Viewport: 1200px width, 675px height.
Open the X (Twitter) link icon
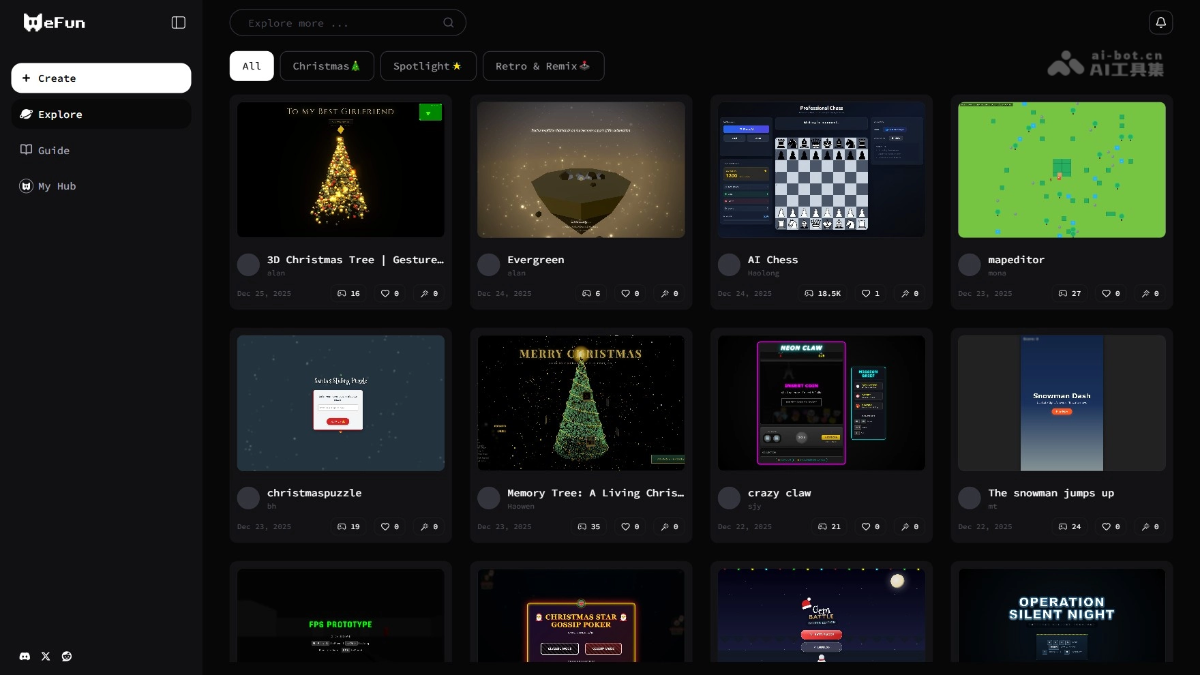point(46,656)
